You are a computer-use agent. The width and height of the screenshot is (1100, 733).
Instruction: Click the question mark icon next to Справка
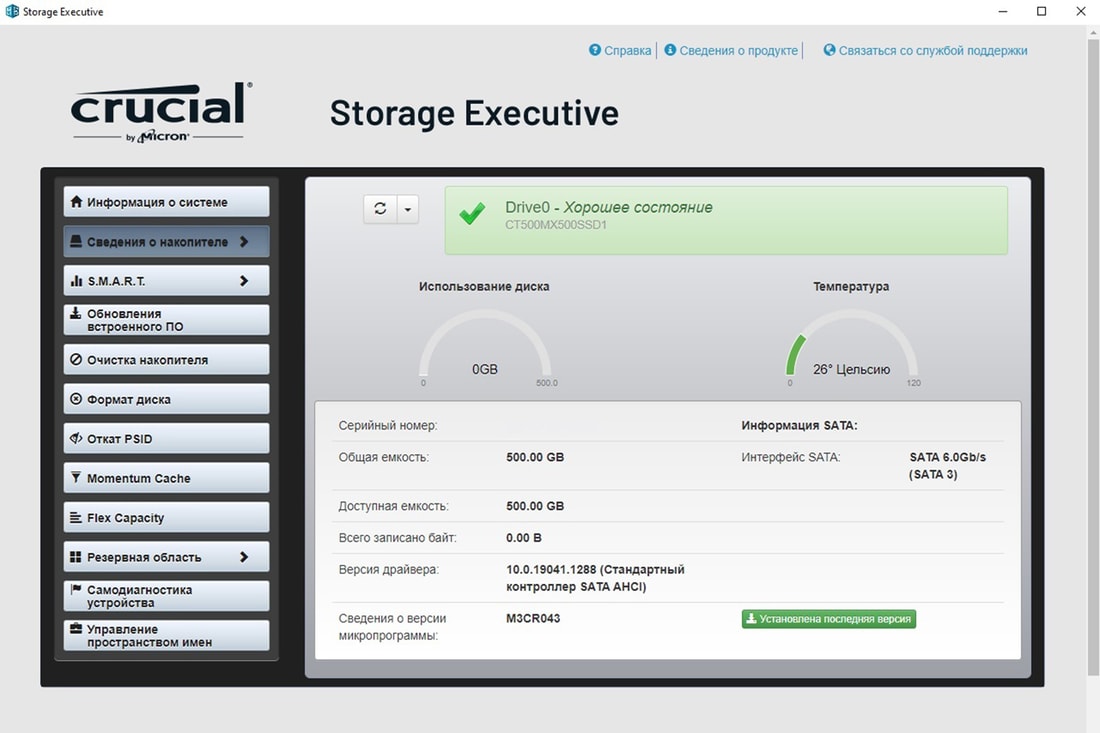coord(595,50)
